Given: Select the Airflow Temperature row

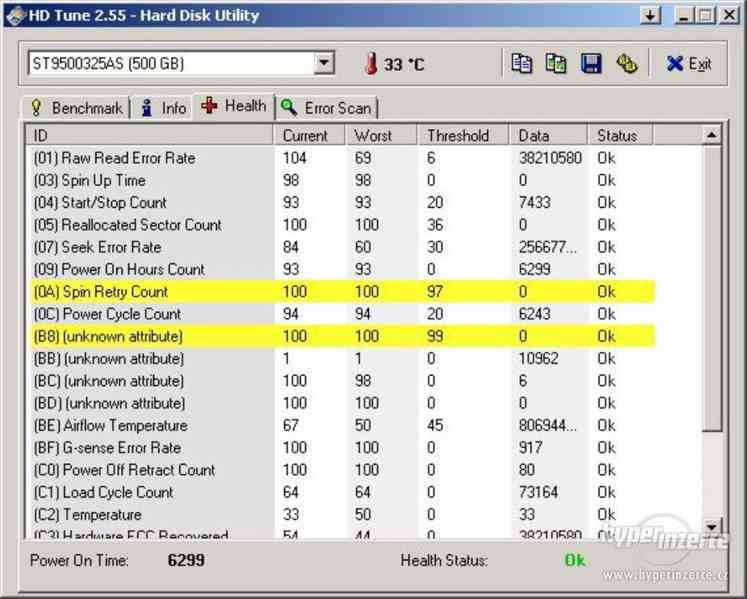Looking at the screenshot, I should pos(341,425).
